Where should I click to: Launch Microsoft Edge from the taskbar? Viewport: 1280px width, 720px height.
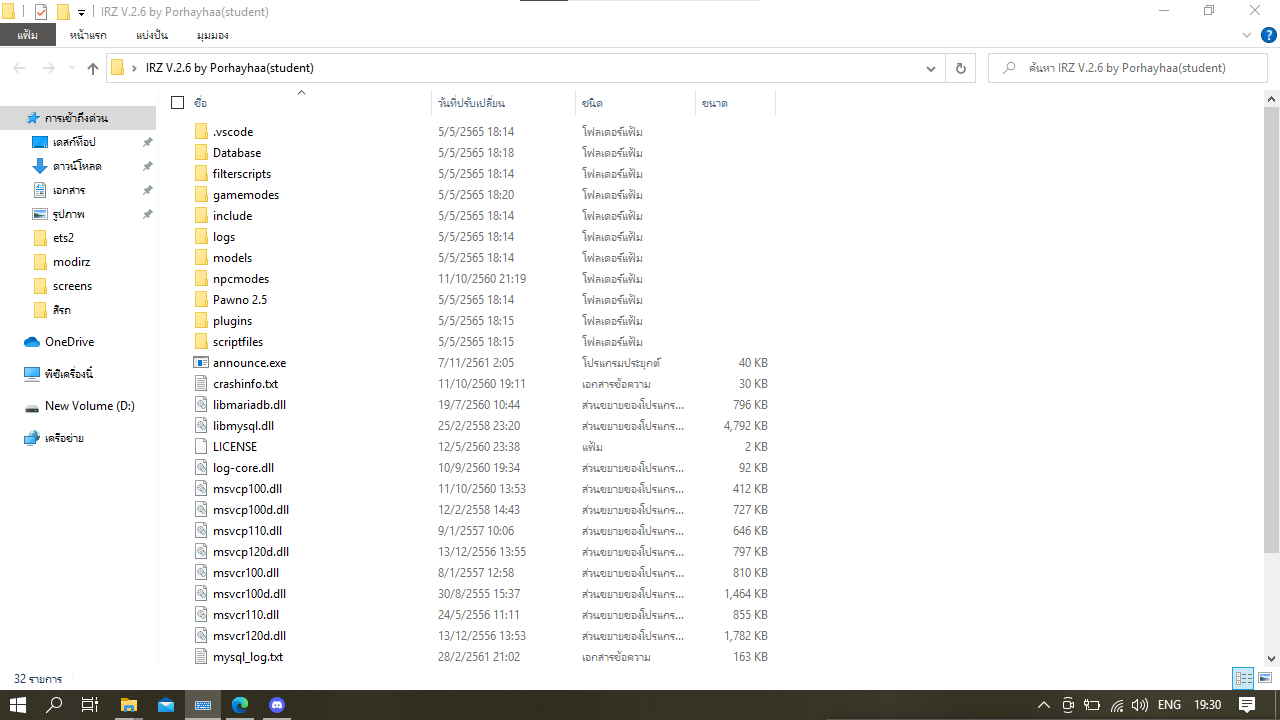240,705
